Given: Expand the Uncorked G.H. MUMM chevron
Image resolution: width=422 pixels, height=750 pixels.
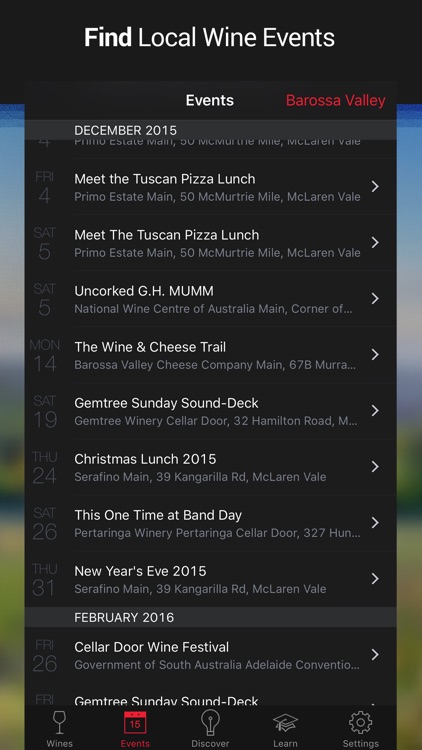Looking at the screenshot, I should 375,298.
